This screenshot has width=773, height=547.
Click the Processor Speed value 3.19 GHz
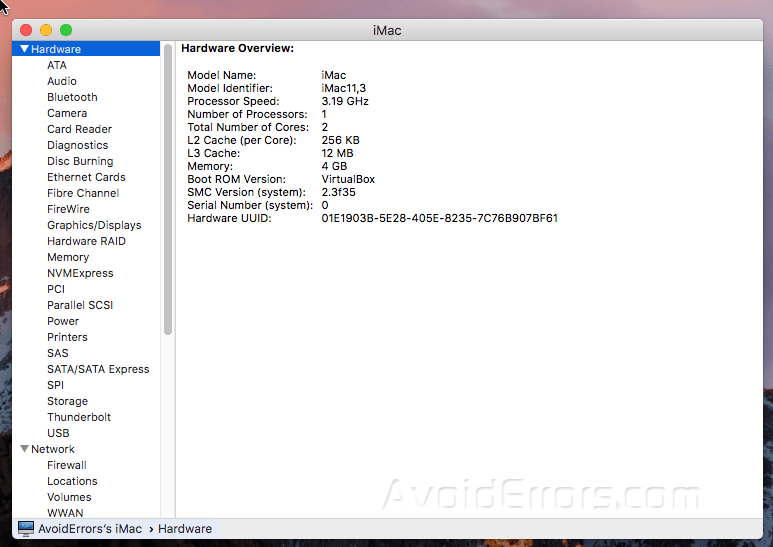coord(345,101)
